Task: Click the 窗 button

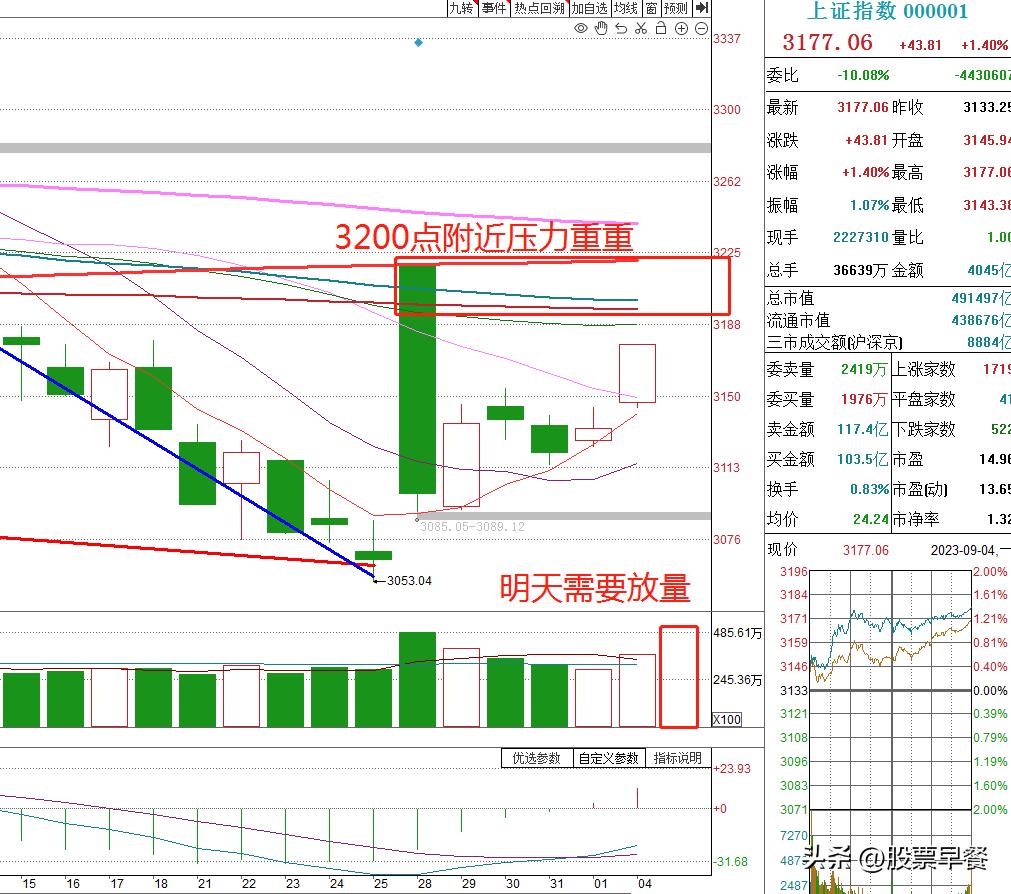Action: point(652,8)
